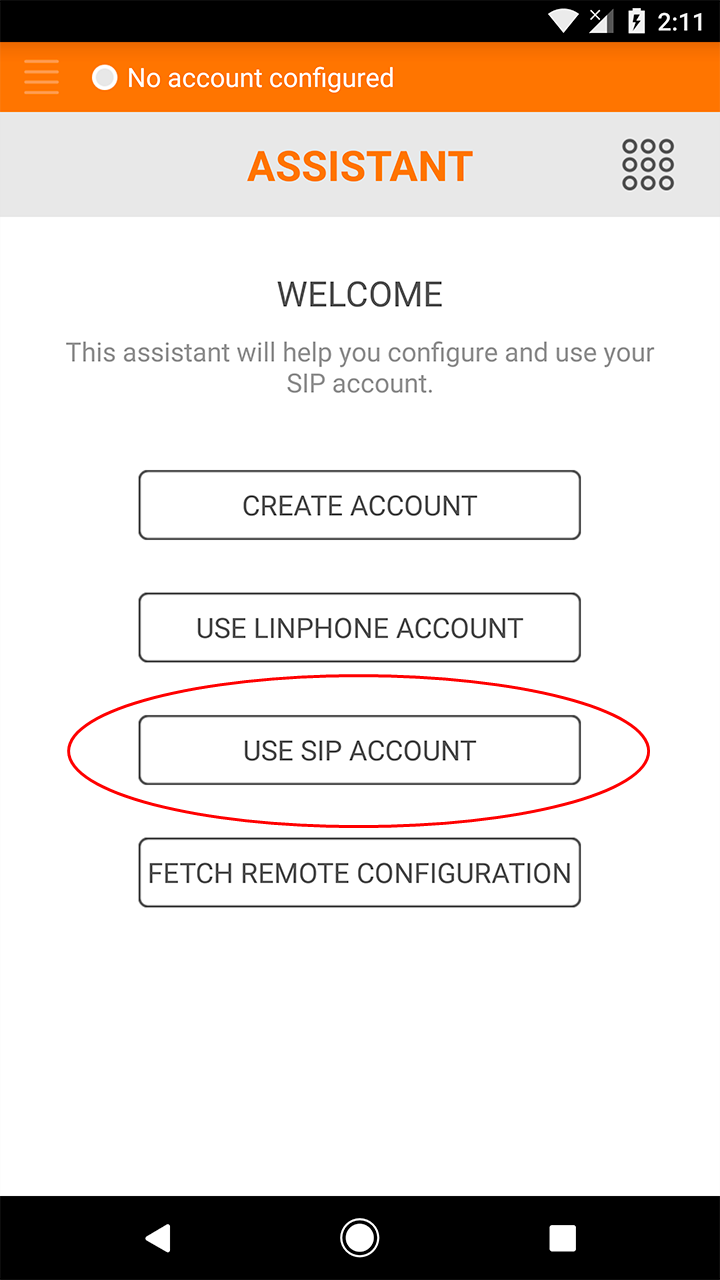Open Fetch Remote Configuration

(360, 873)
